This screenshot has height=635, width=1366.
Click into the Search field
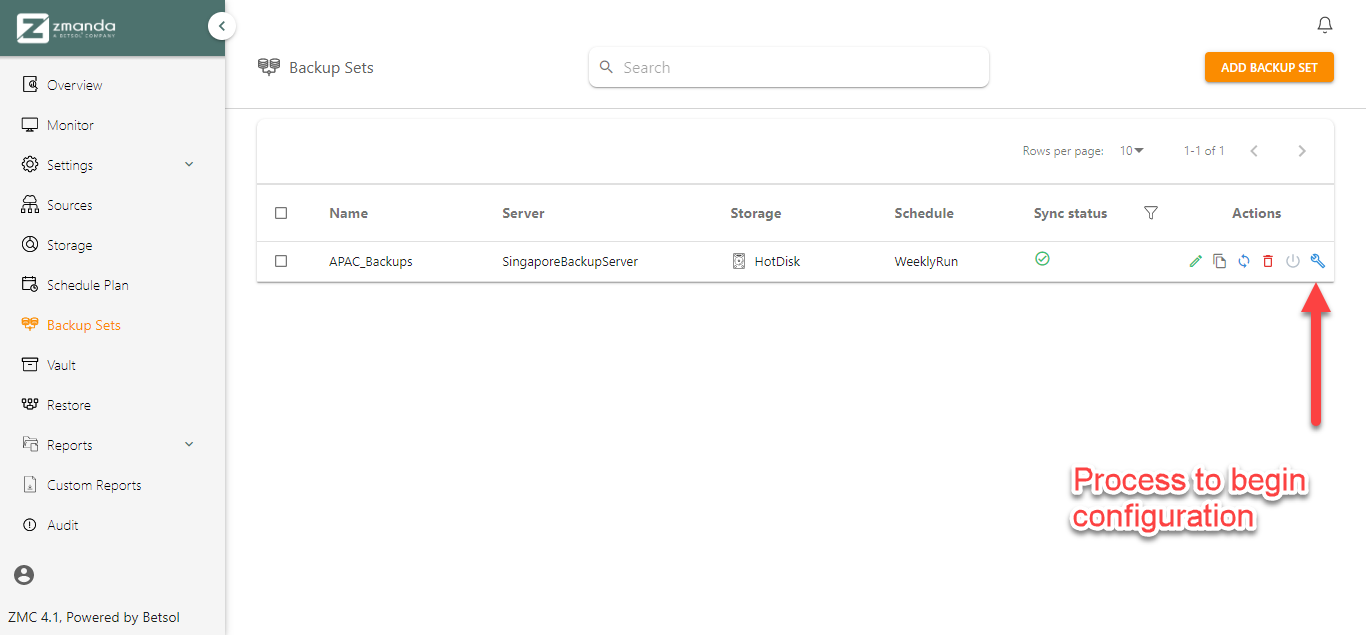point(789,67)
